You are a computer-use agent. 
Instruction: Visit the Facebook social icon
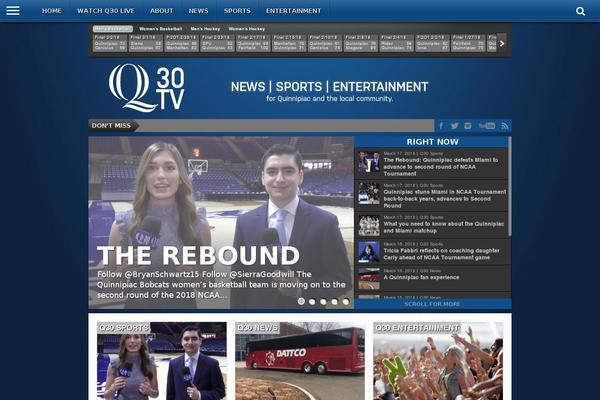[441, 126]
